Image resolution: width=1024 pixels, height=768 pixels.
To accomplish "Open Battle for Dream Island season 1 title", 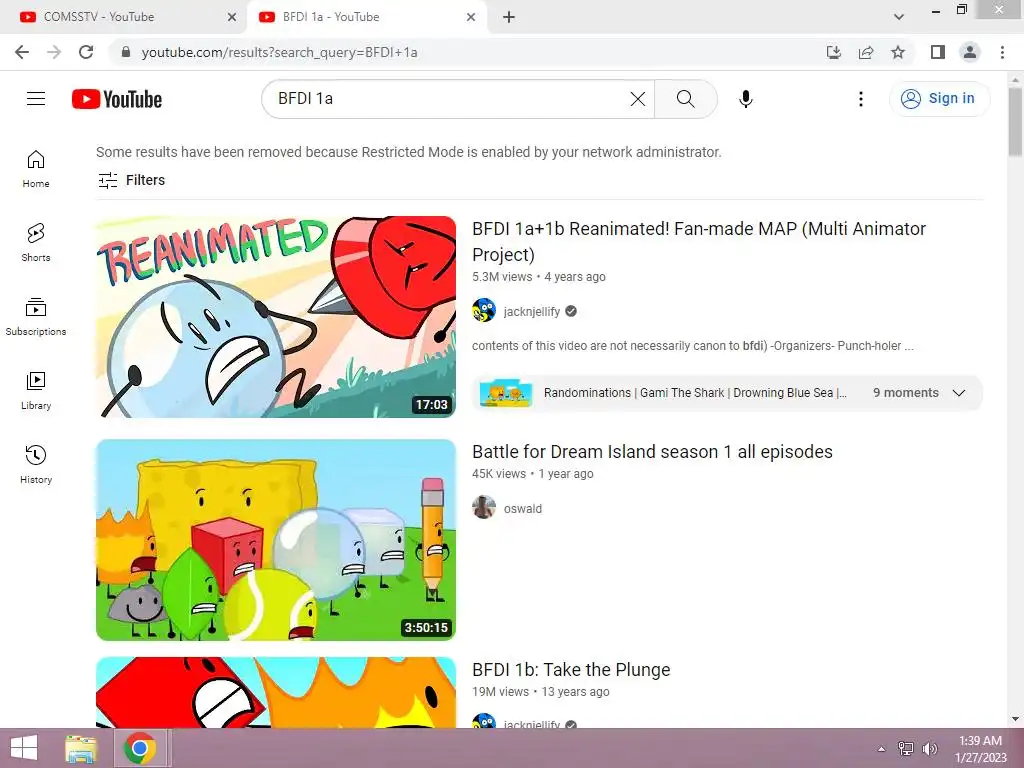I will pyautogui.click(x=652, y=452).
